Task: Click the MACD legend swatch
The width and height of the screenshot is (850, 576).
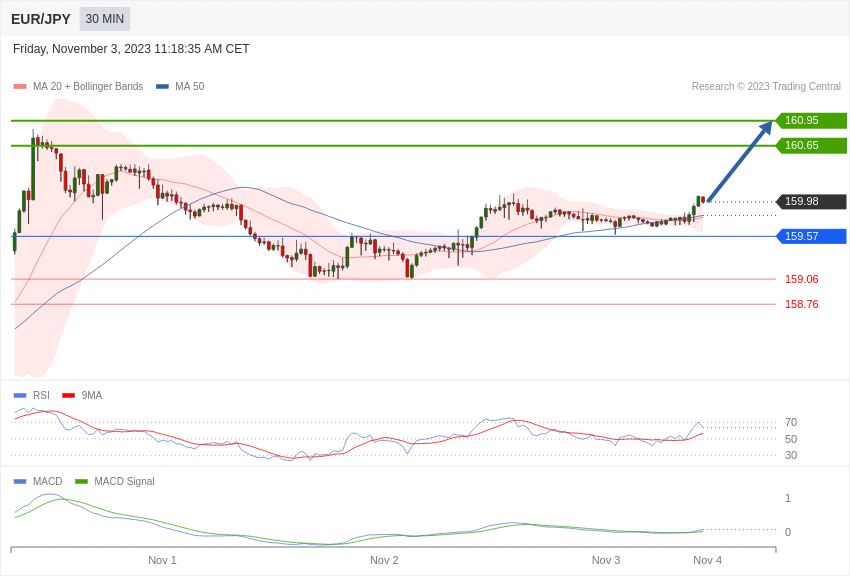Action: point(20,482)
